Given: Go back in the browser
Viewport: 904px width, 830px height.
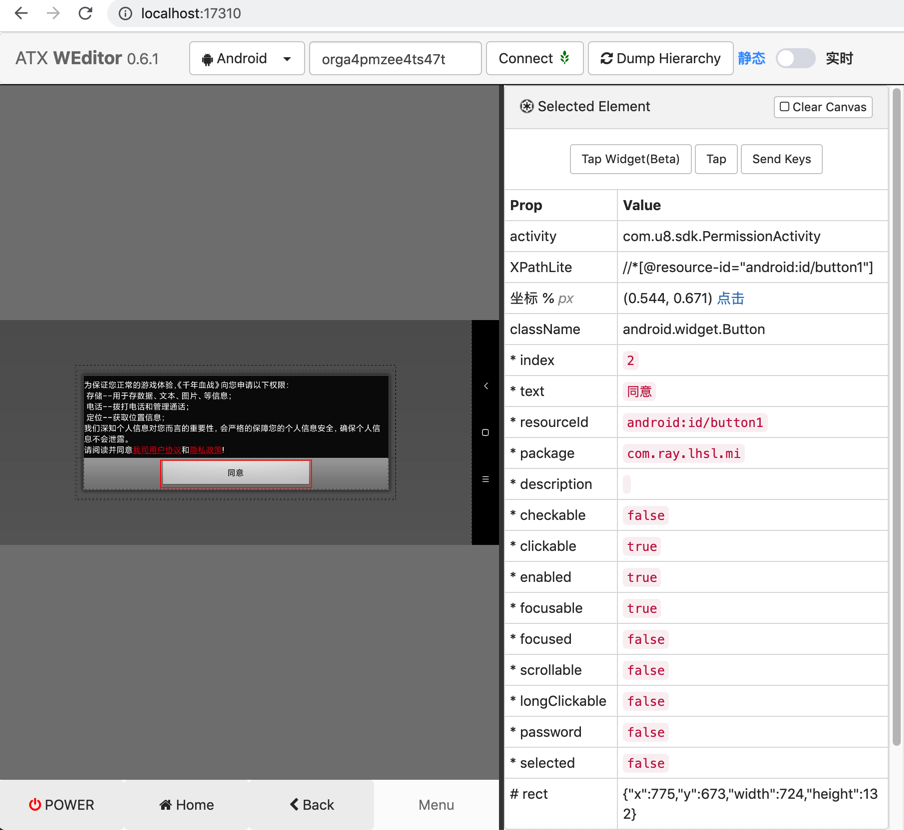Looking at the screenshot, I should pyautogui.click(x=21, y=13).
